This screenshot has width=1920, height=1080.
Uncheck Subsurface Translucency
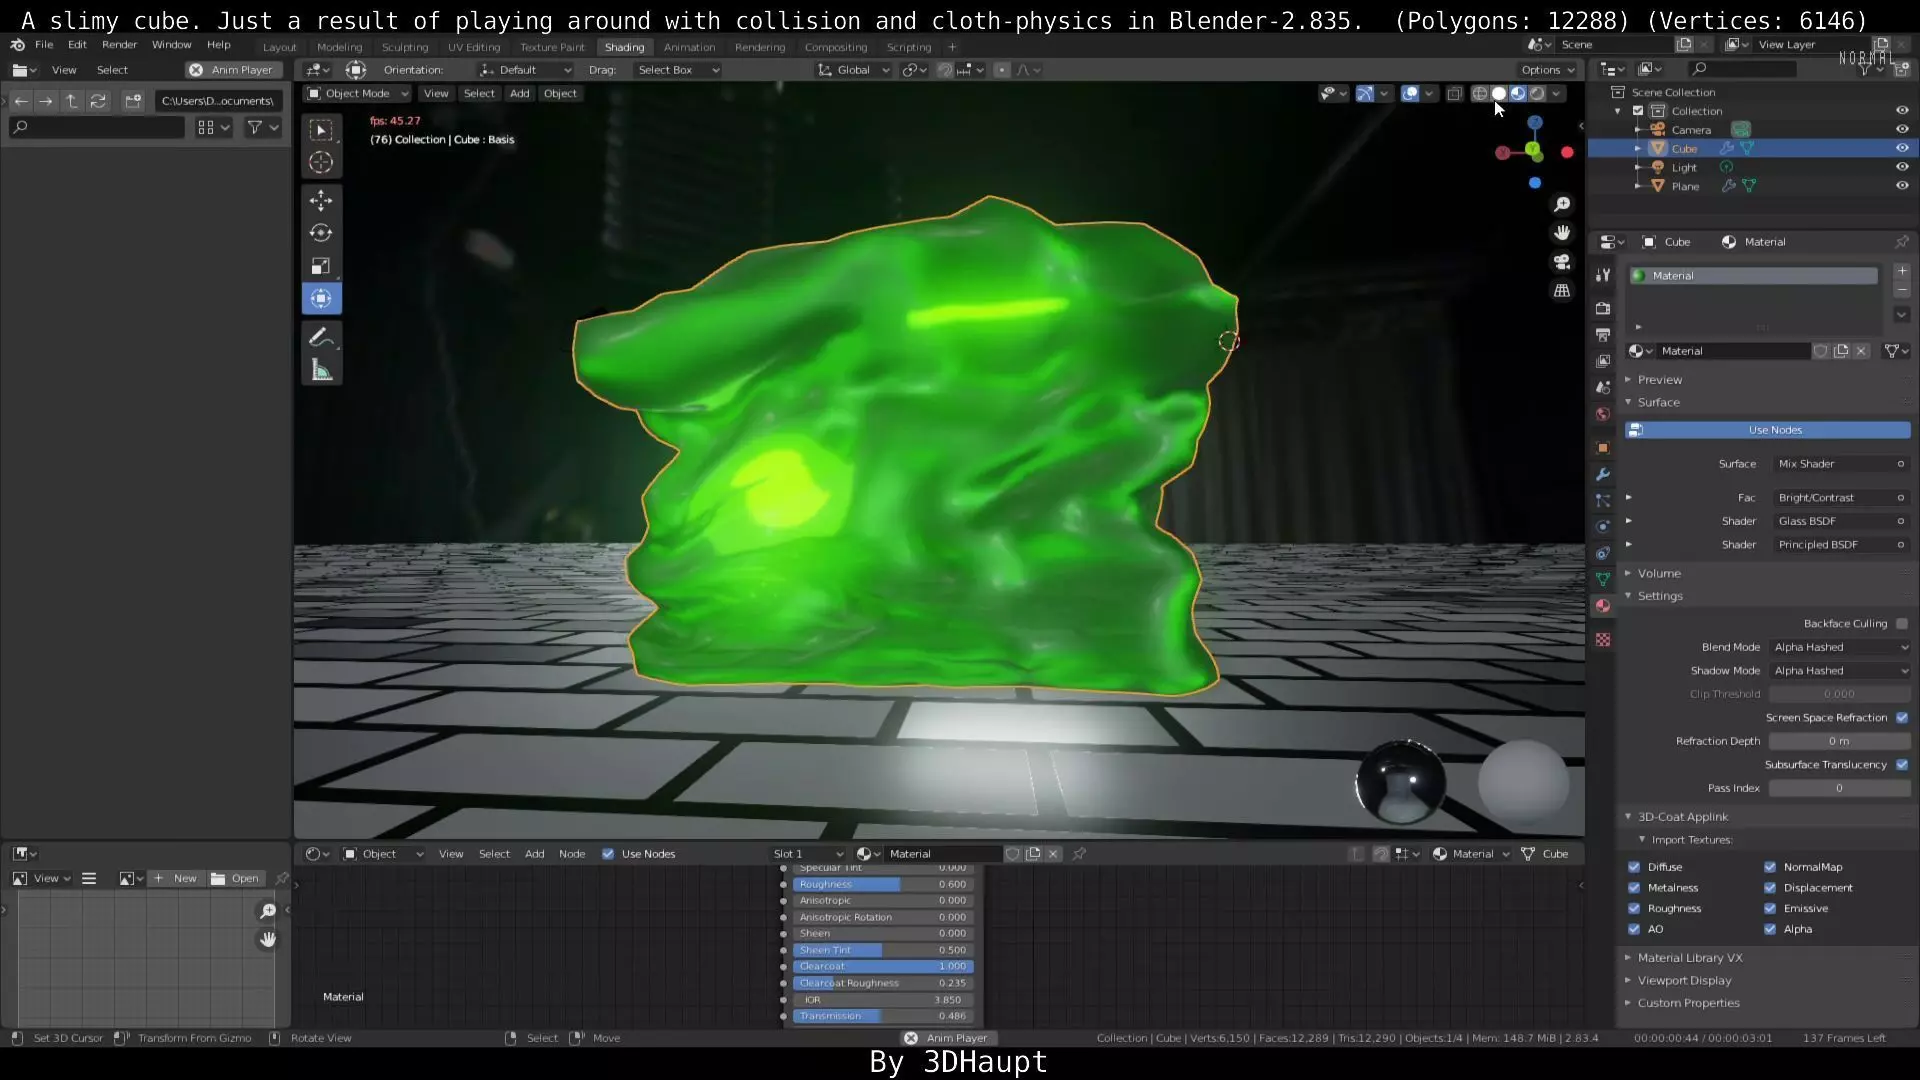click(1902, 764)
